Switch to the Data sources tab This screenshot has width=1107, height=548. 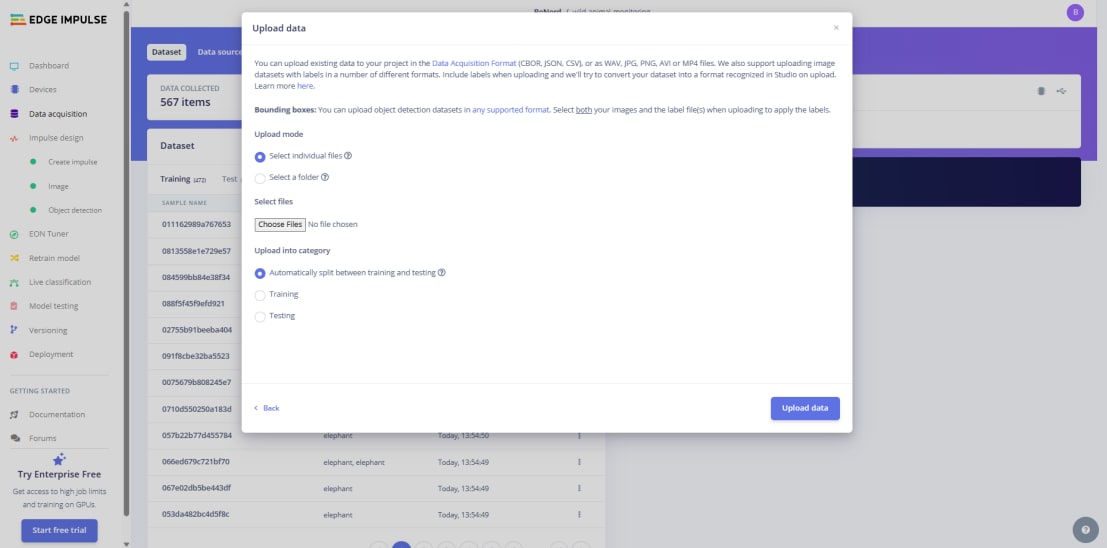point(220,52)
